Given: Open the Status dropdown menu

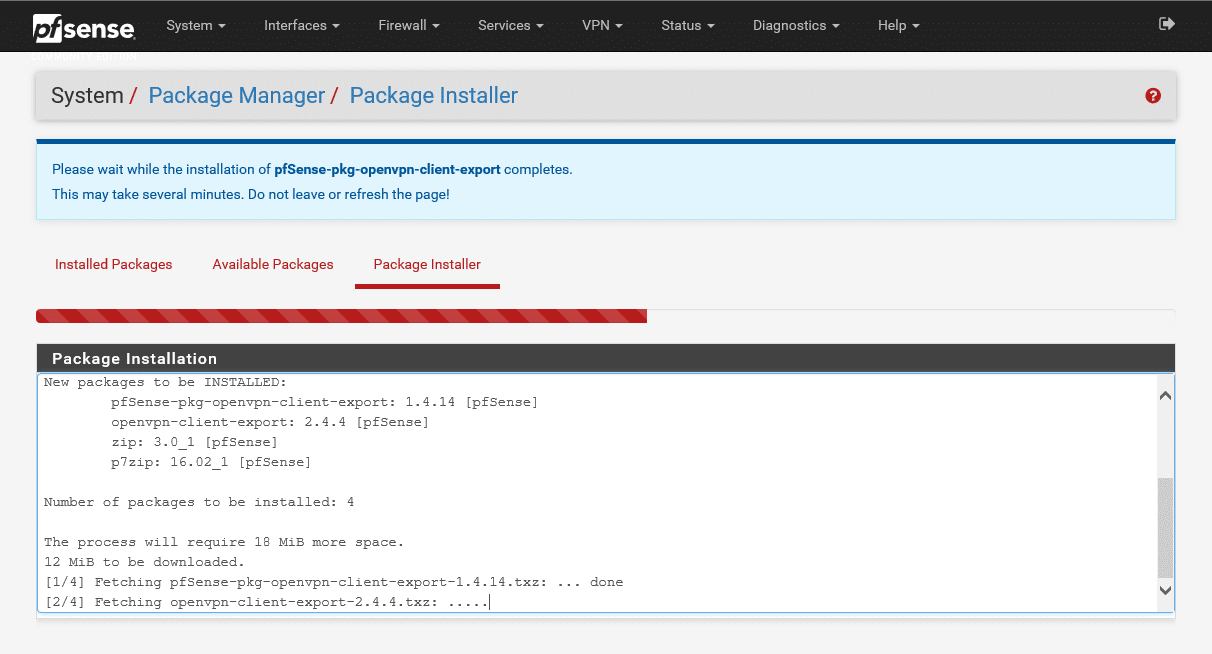Looking at the screenshot, I should (x=688, y=25).
